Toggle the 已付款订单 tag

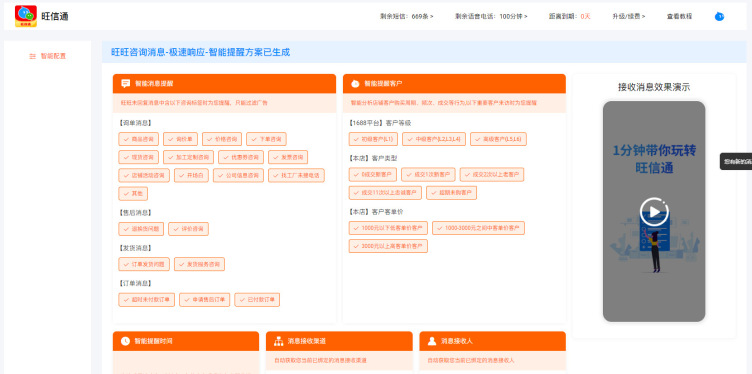(257, 300)
